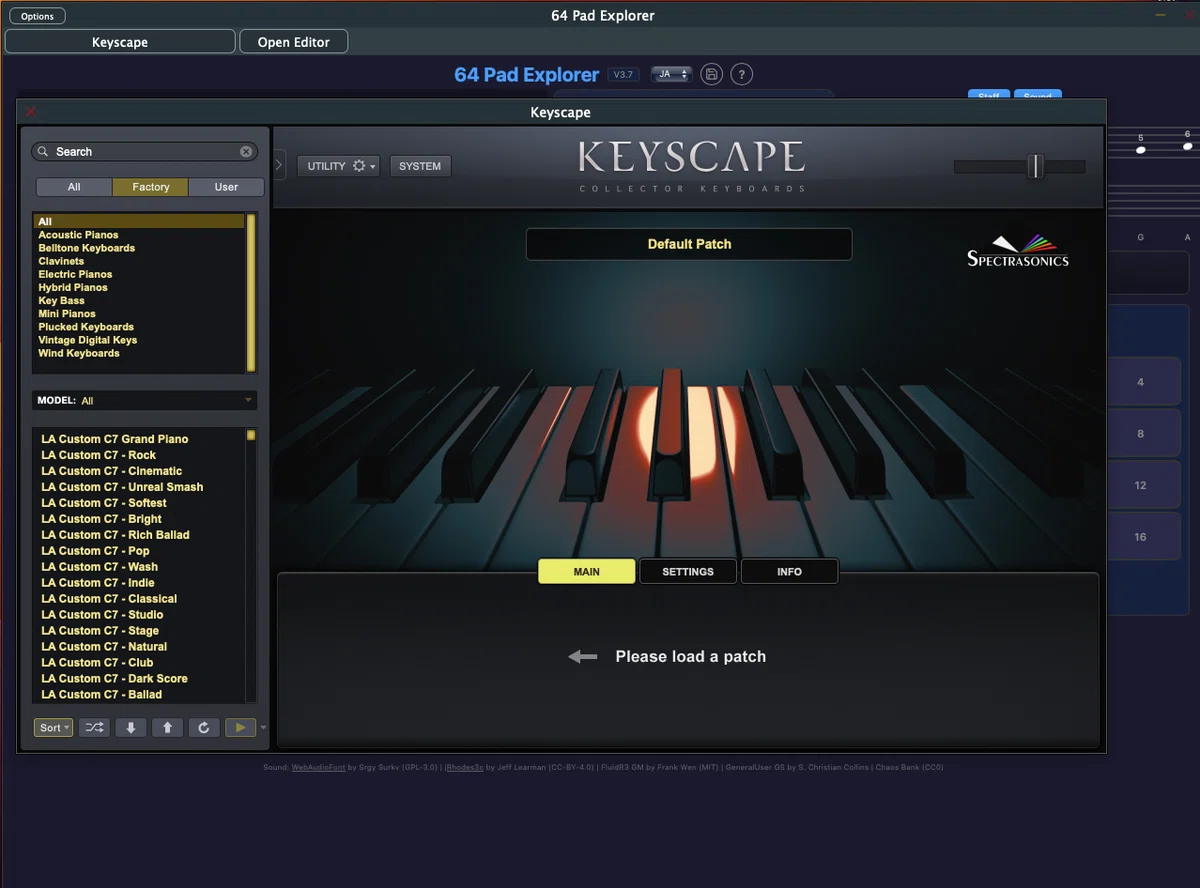Collapse the browser with the side arrow

point(280,164)
